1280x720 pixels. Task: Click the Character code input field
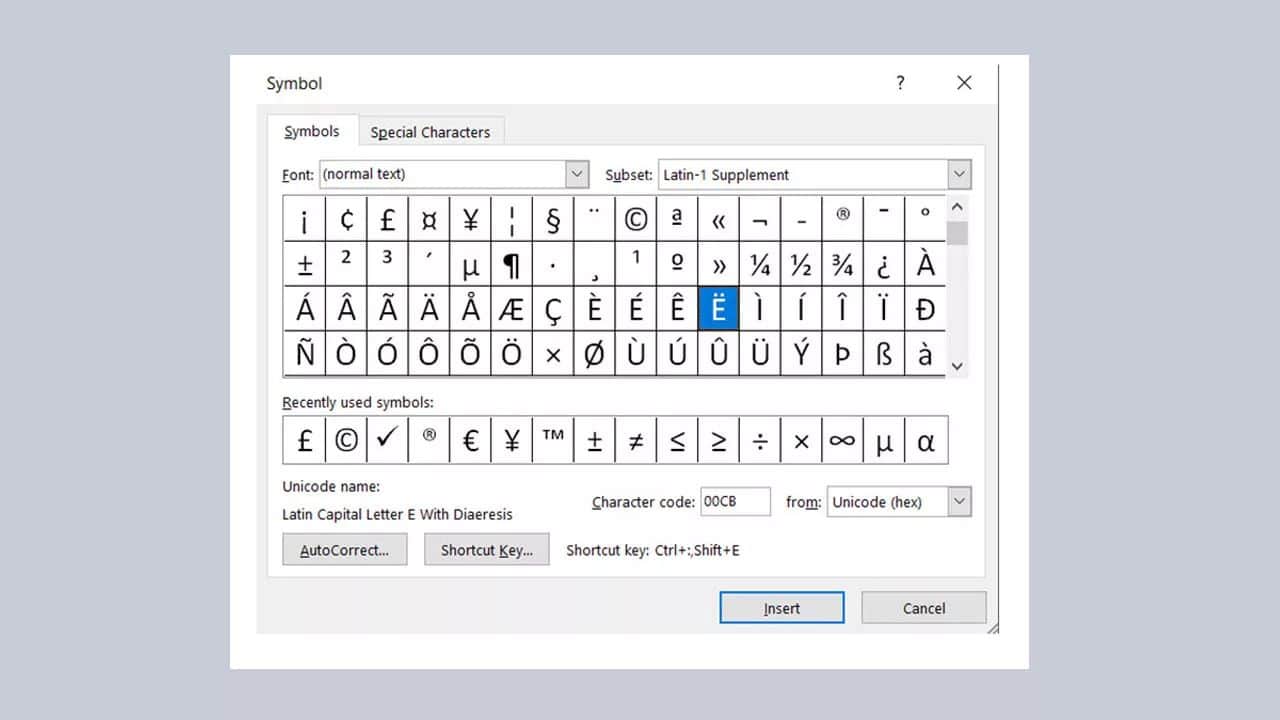735,501
